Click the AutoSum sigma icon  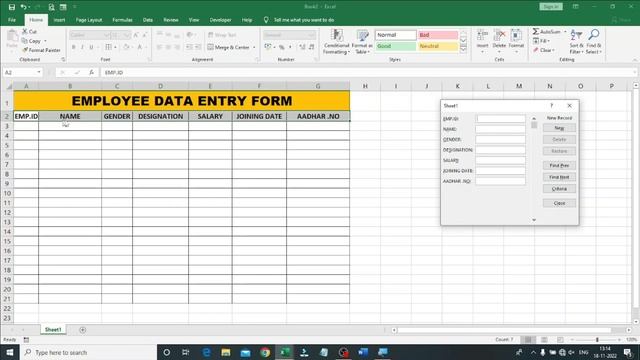[536, 31]
